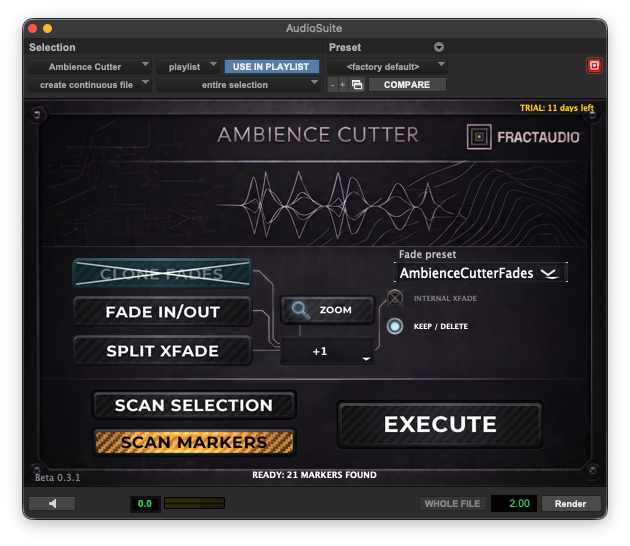Image resolution: width=630 pixels, height=546 pixels.
Task: Open entire selection dropdown
Action: pos(238,85)
